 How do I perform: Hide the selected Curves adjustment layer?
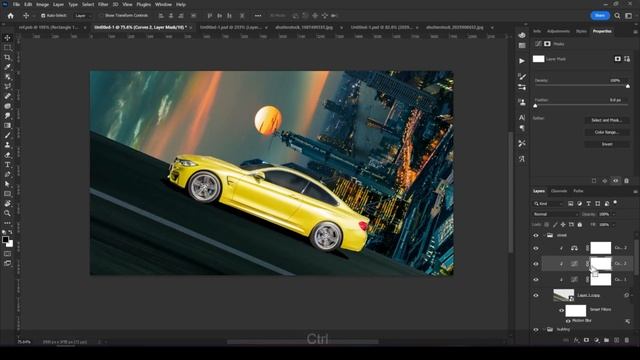coord(536,264)
